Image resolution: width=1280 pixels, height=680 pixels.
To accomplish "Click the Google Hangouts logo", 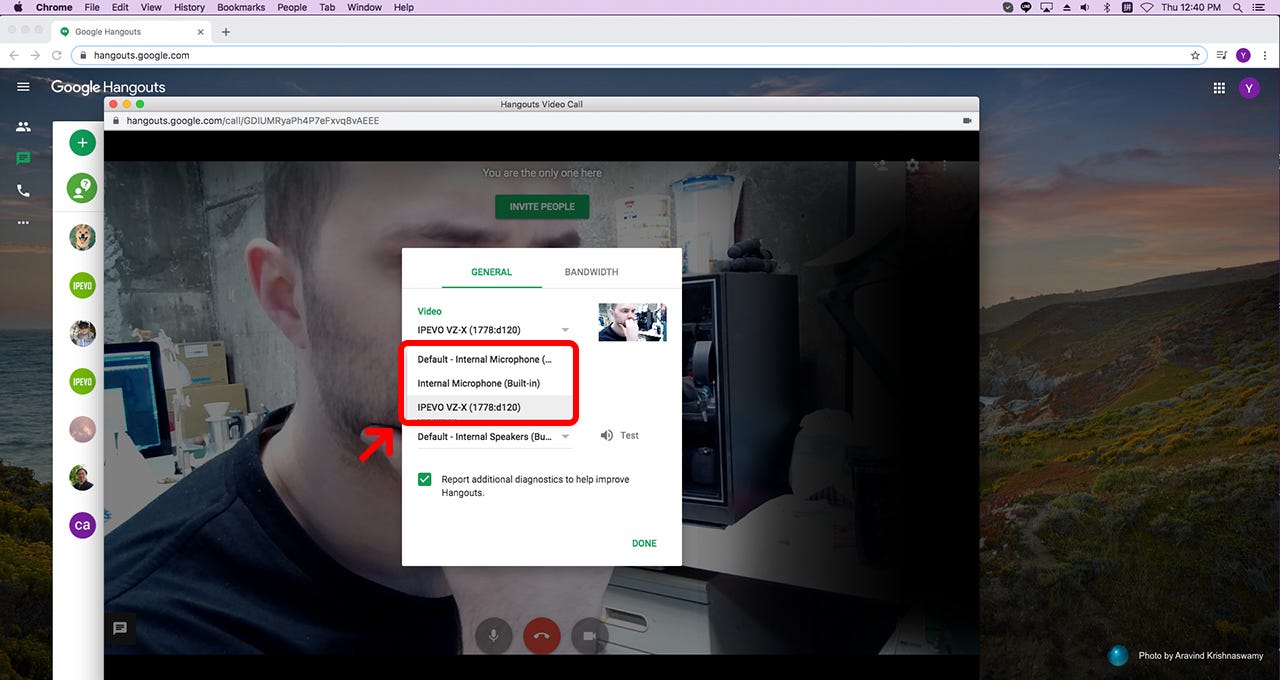I will (108, 87).
